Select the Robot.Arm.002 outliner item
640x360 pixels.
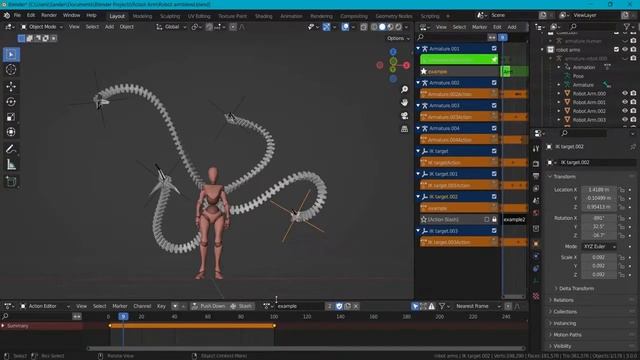pos(589,111)
